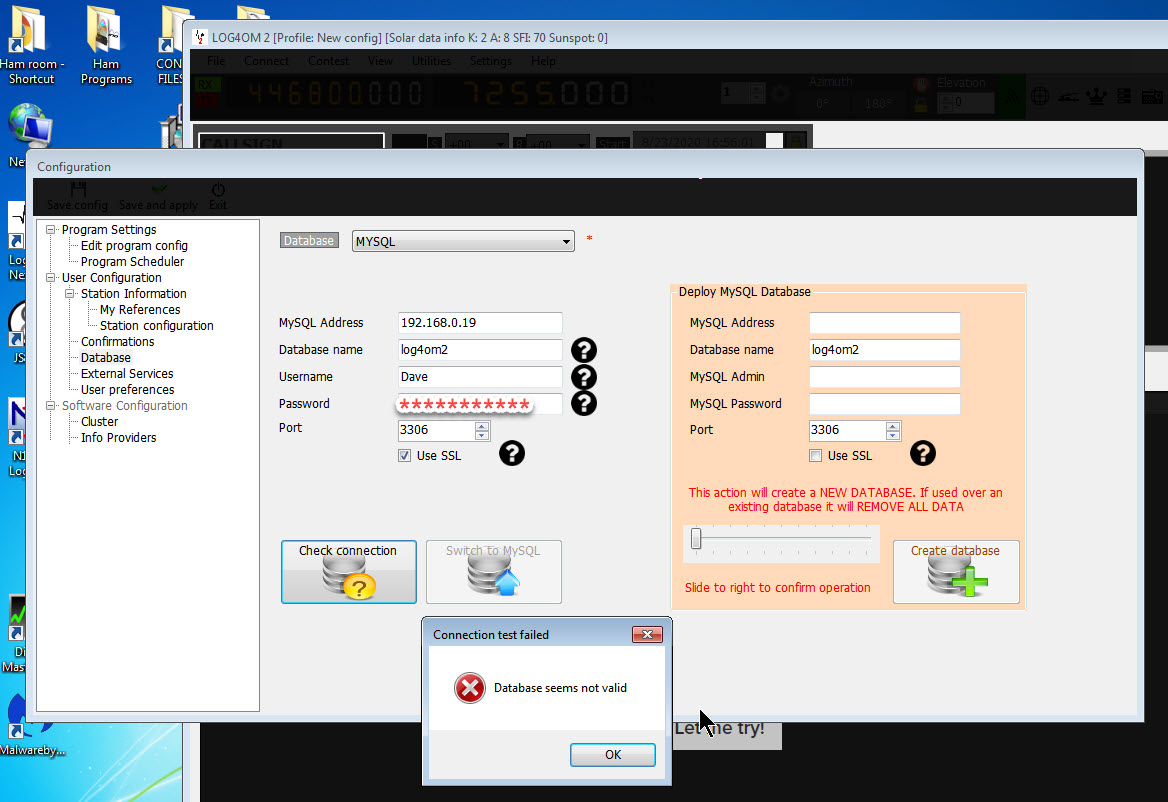
Task: Collapse the Station Information tree node
Action: [x=70, y=293]
